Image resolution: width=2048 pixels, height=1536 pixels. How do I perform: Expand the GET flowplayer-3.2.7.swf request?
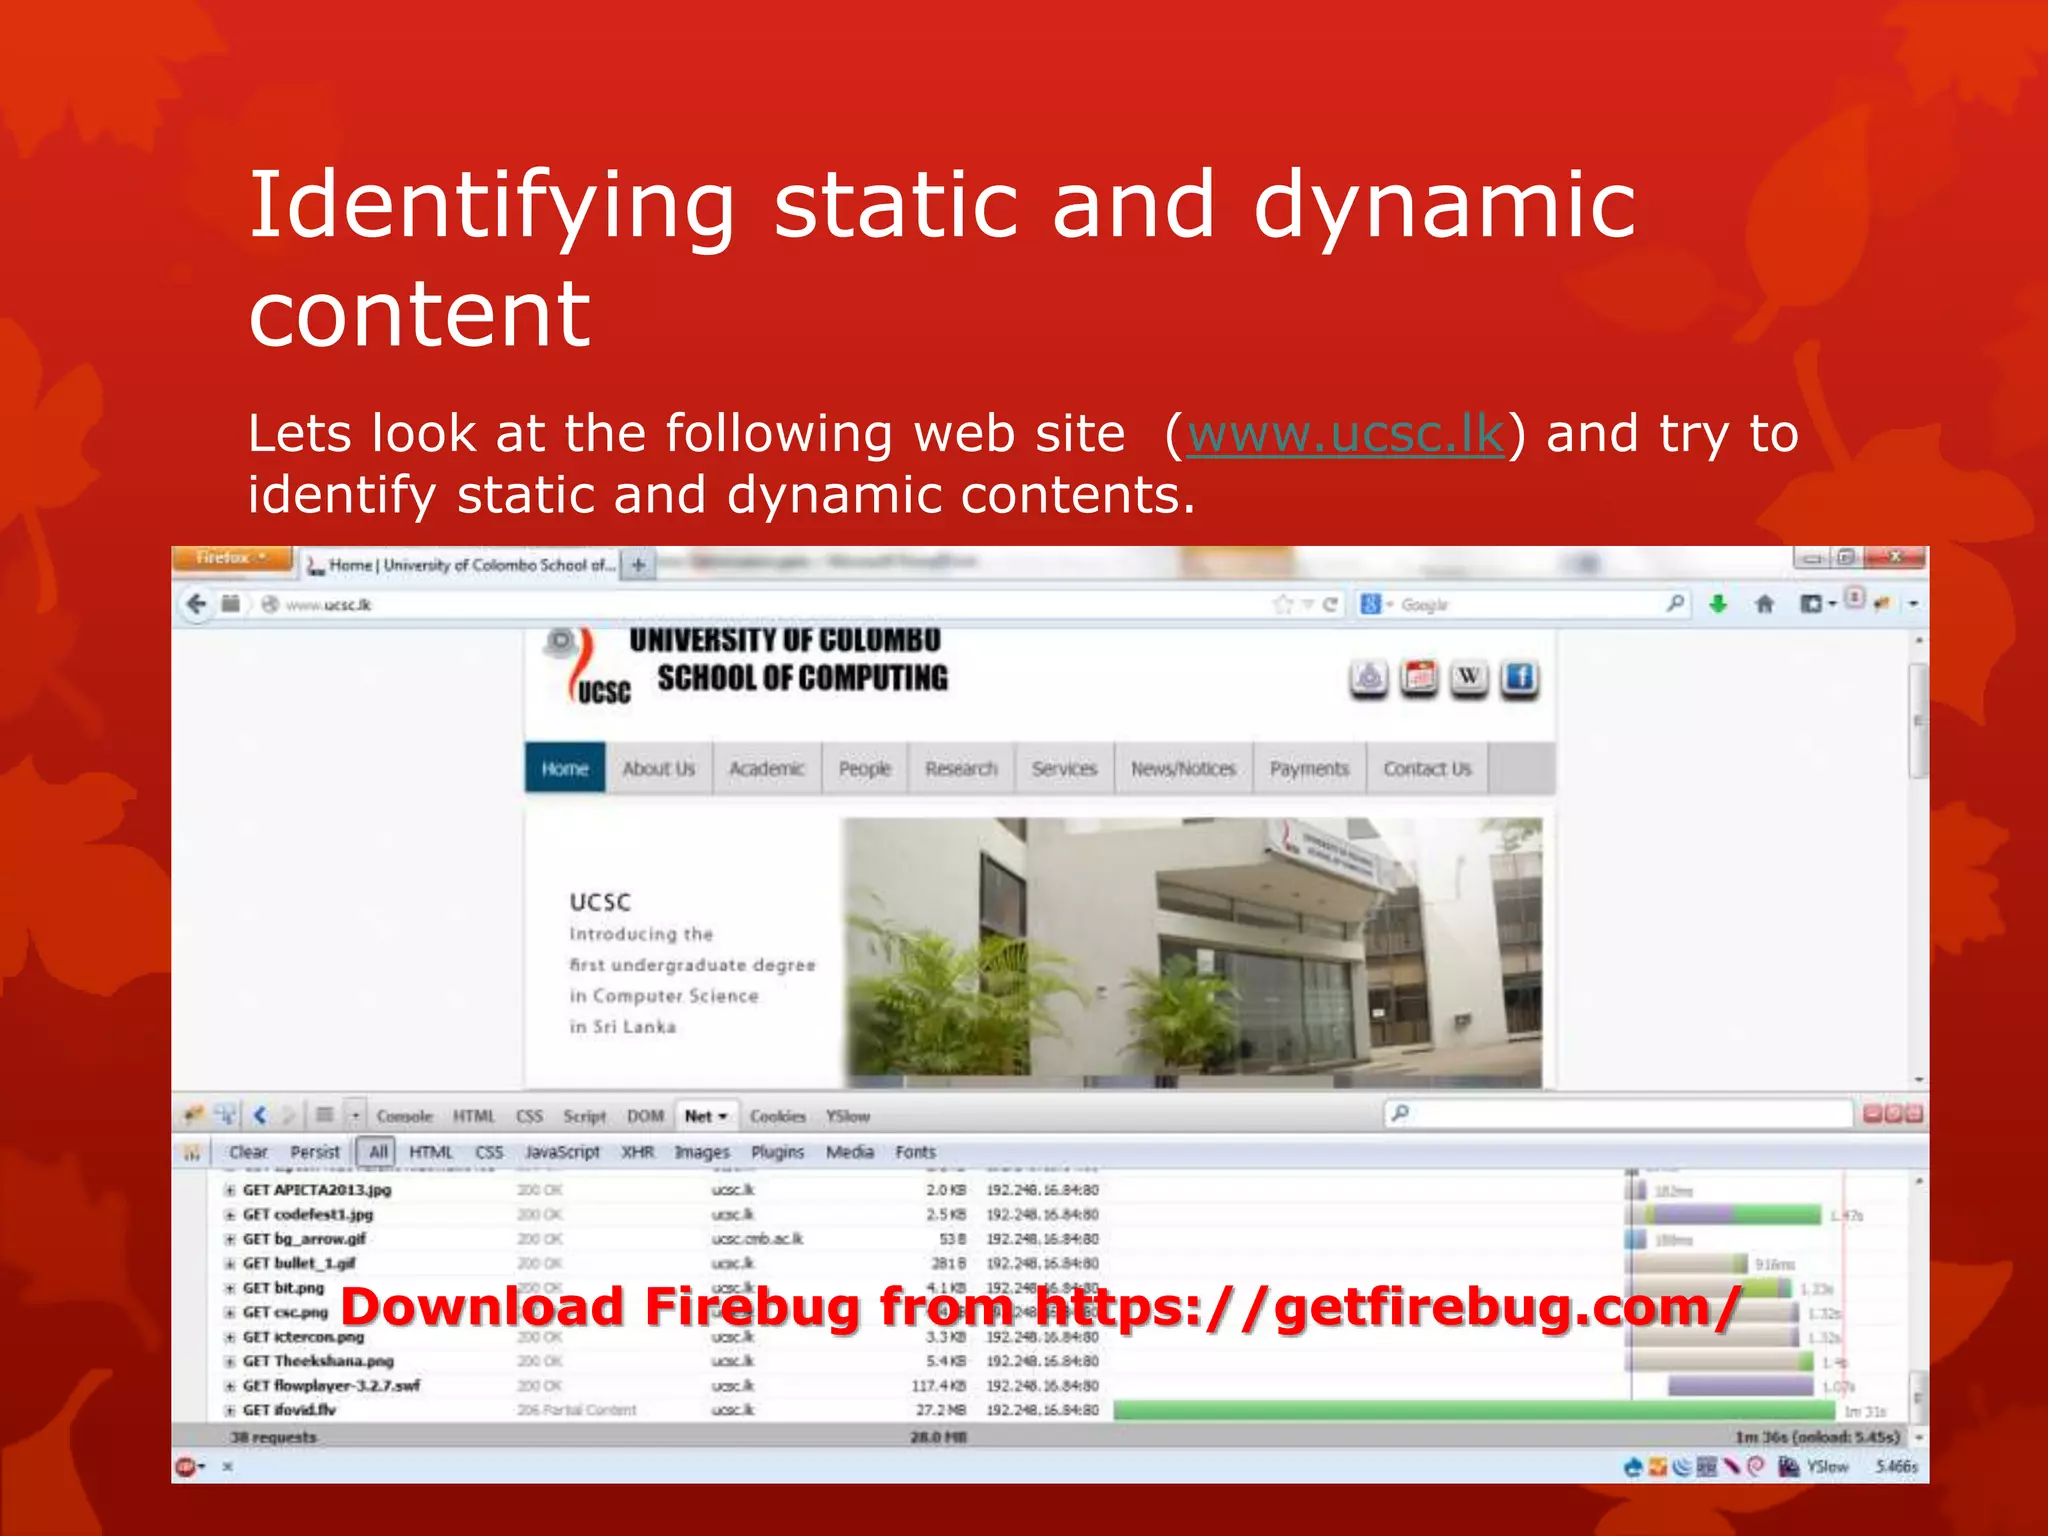click(230, 1386)
